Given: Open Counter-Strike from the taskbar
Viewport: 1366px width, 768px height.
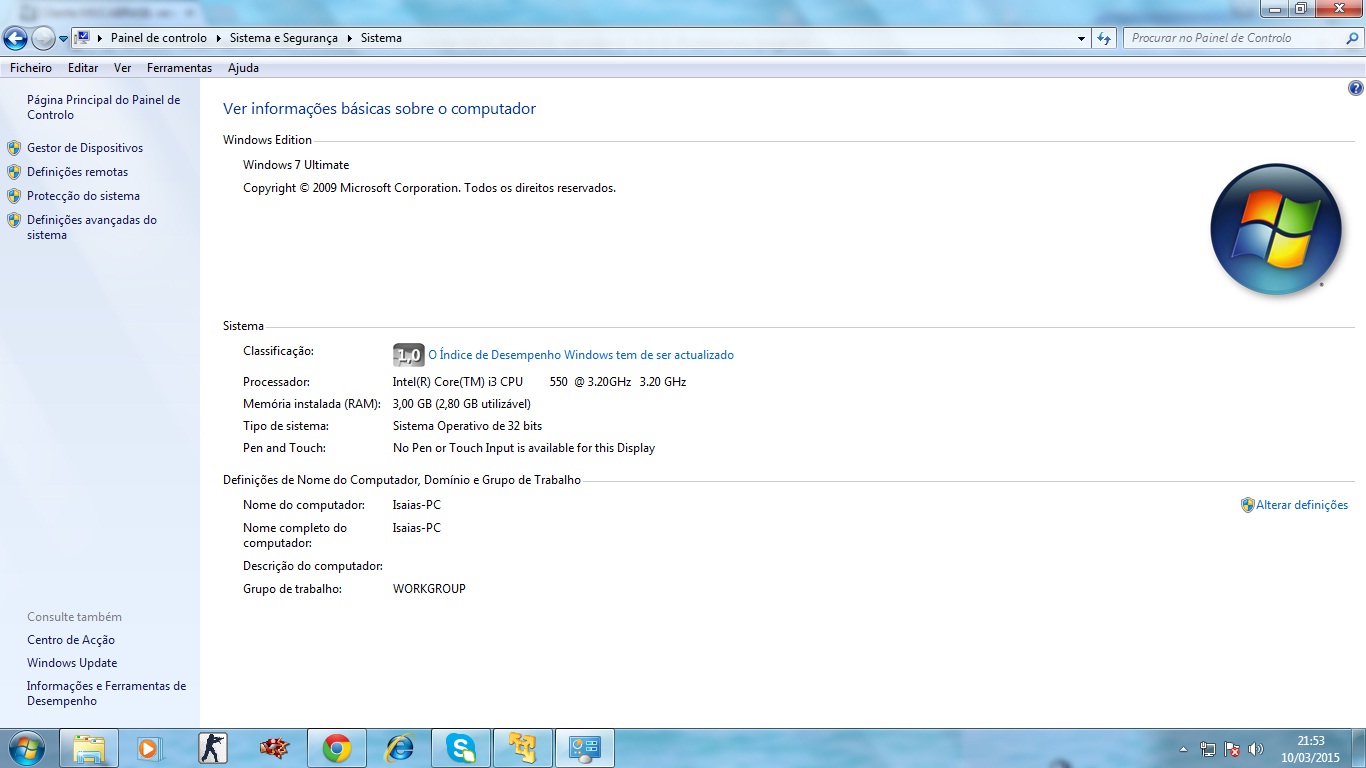Looking at the screenshot, I should coord(212,748).
